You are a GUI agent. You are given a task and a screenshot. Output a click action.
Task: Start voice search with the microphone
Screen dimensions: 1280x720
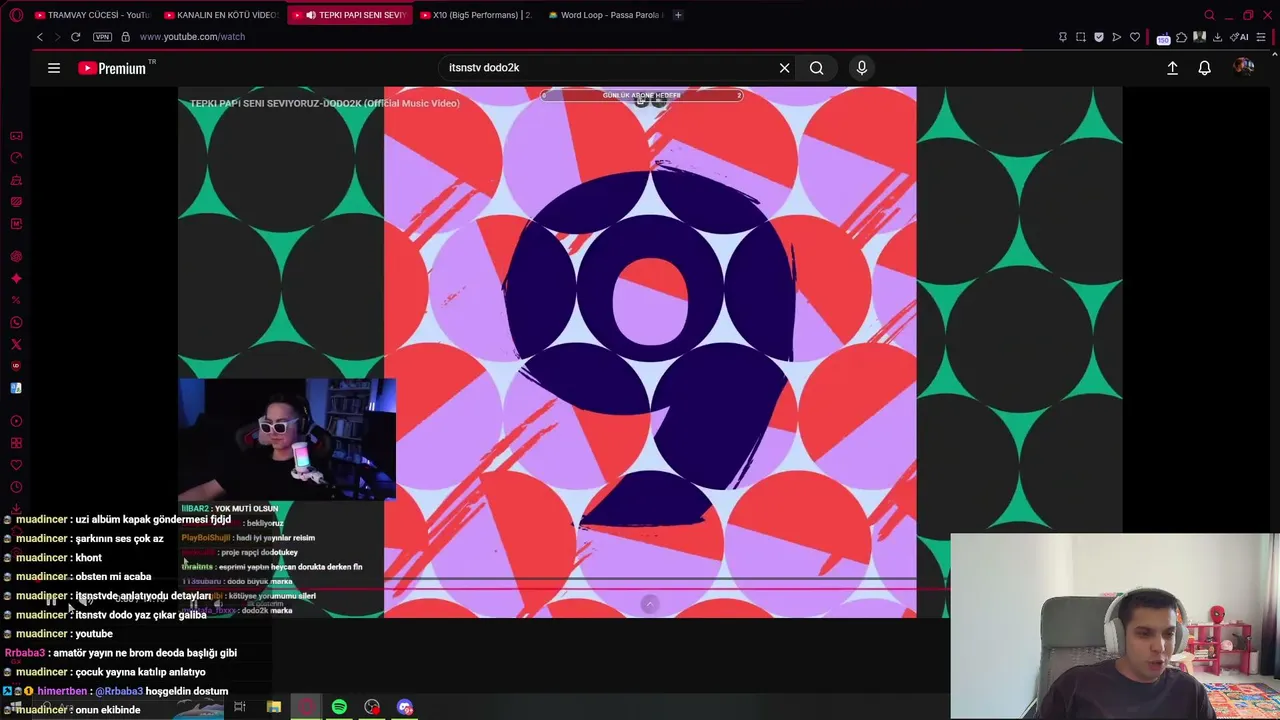862,68
